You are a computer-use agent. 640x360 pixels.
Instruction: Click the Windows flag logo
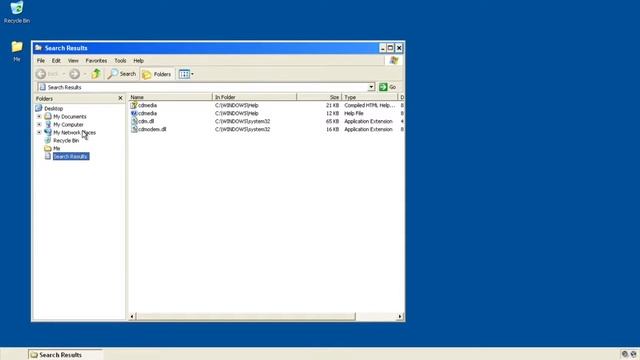[x=394, y=60]
